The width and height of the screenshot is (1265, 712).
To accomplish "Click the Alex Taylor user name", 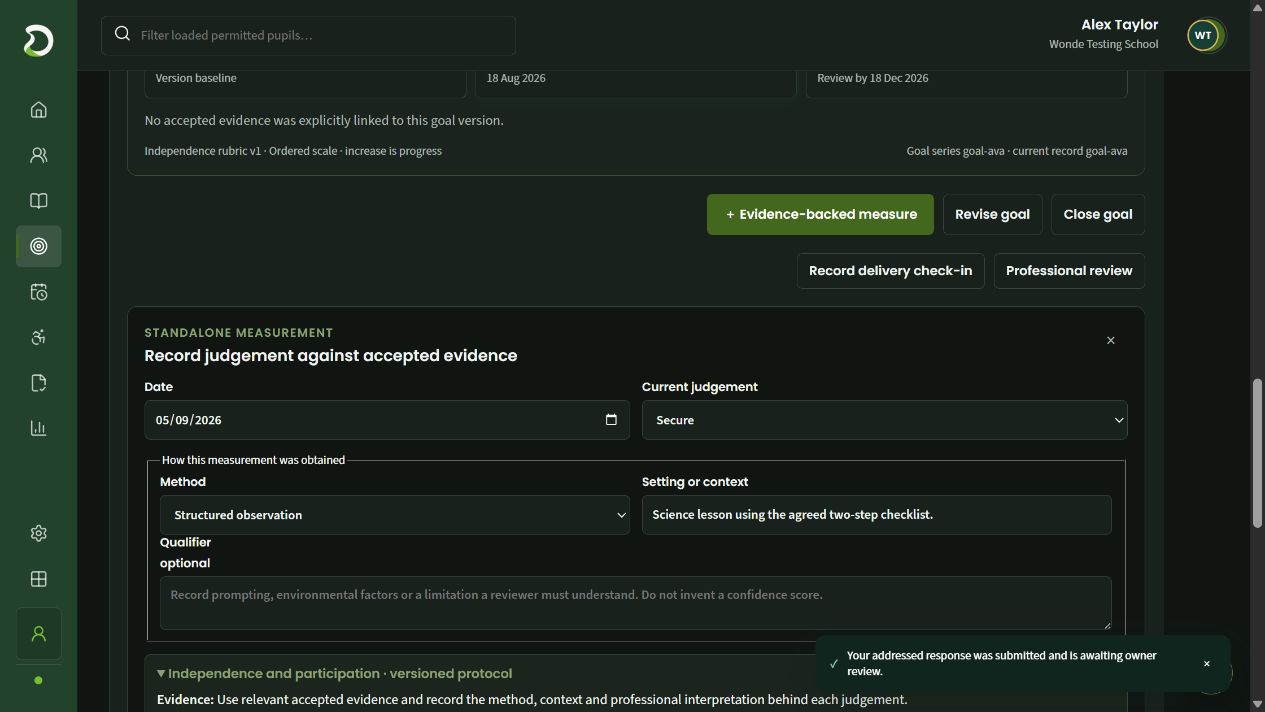I will (x=1119, y=25).
